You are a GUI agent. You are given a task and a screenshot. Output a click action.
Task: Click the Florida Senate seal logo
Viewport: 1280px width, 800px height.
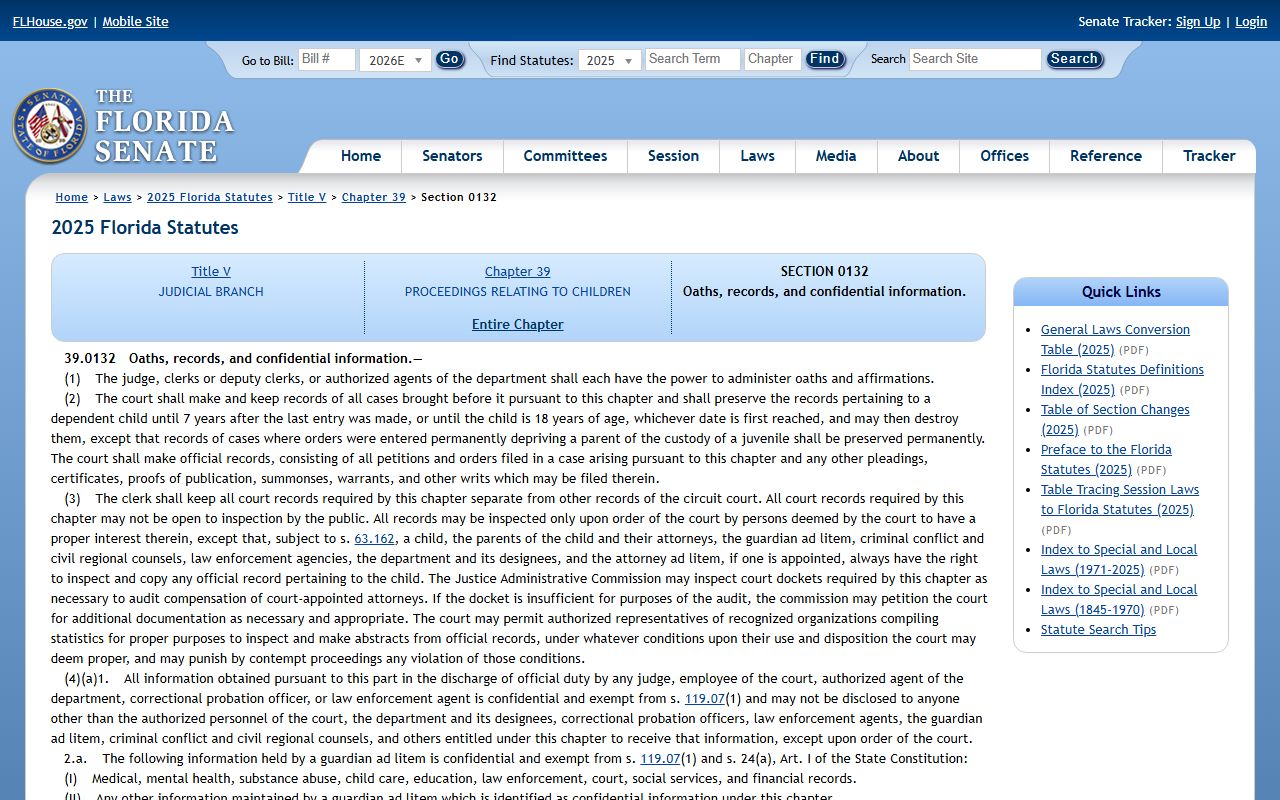[49, 126]
